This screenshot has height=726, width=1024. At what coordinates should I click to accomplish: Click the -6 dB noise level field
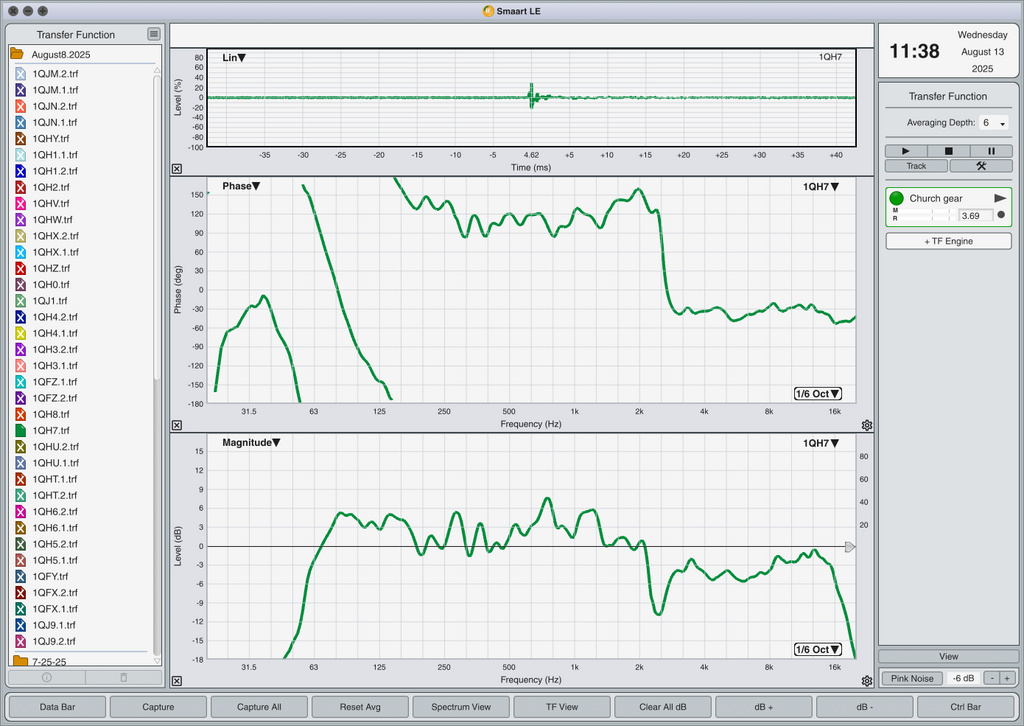point(963,678)
